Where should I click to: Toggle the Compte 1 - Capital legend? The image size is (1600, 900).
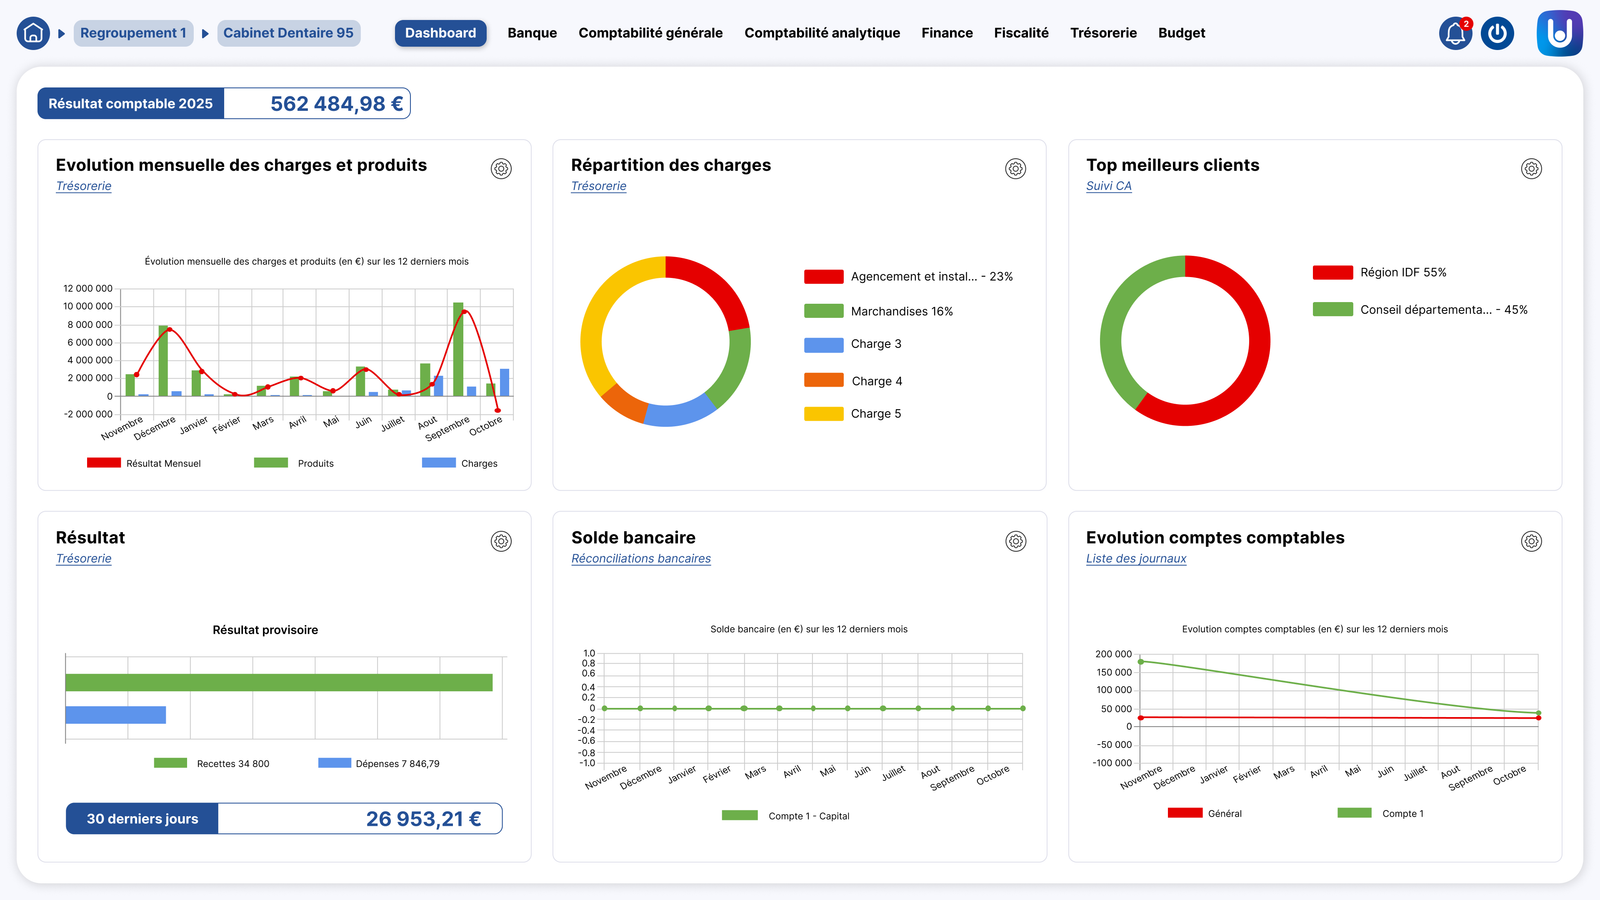pos(785,816)
